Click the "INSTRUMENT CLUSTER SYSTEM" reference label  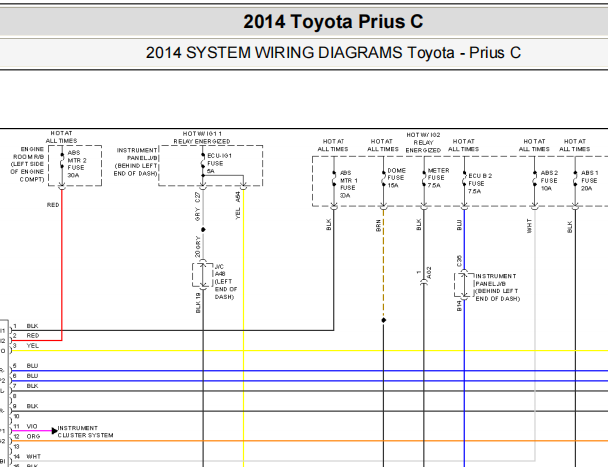click(85, 432)
